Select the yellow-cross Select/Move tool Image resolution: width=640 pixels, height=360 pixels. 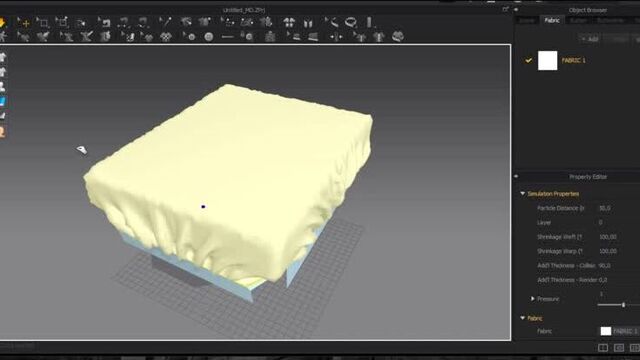click(24, 23)
